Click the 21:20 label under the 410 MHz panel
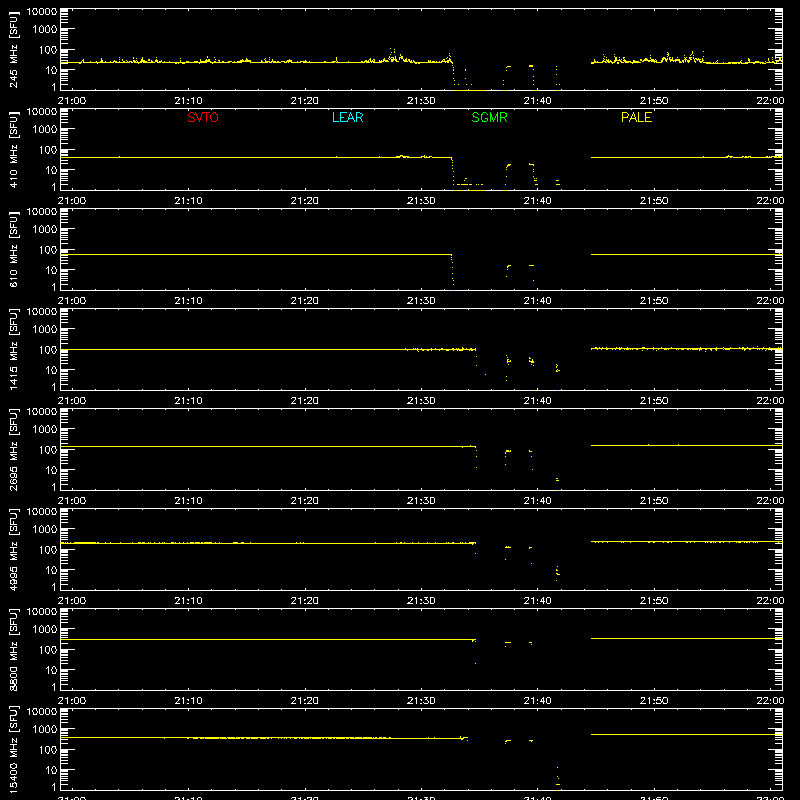 (x=305, y=201)
